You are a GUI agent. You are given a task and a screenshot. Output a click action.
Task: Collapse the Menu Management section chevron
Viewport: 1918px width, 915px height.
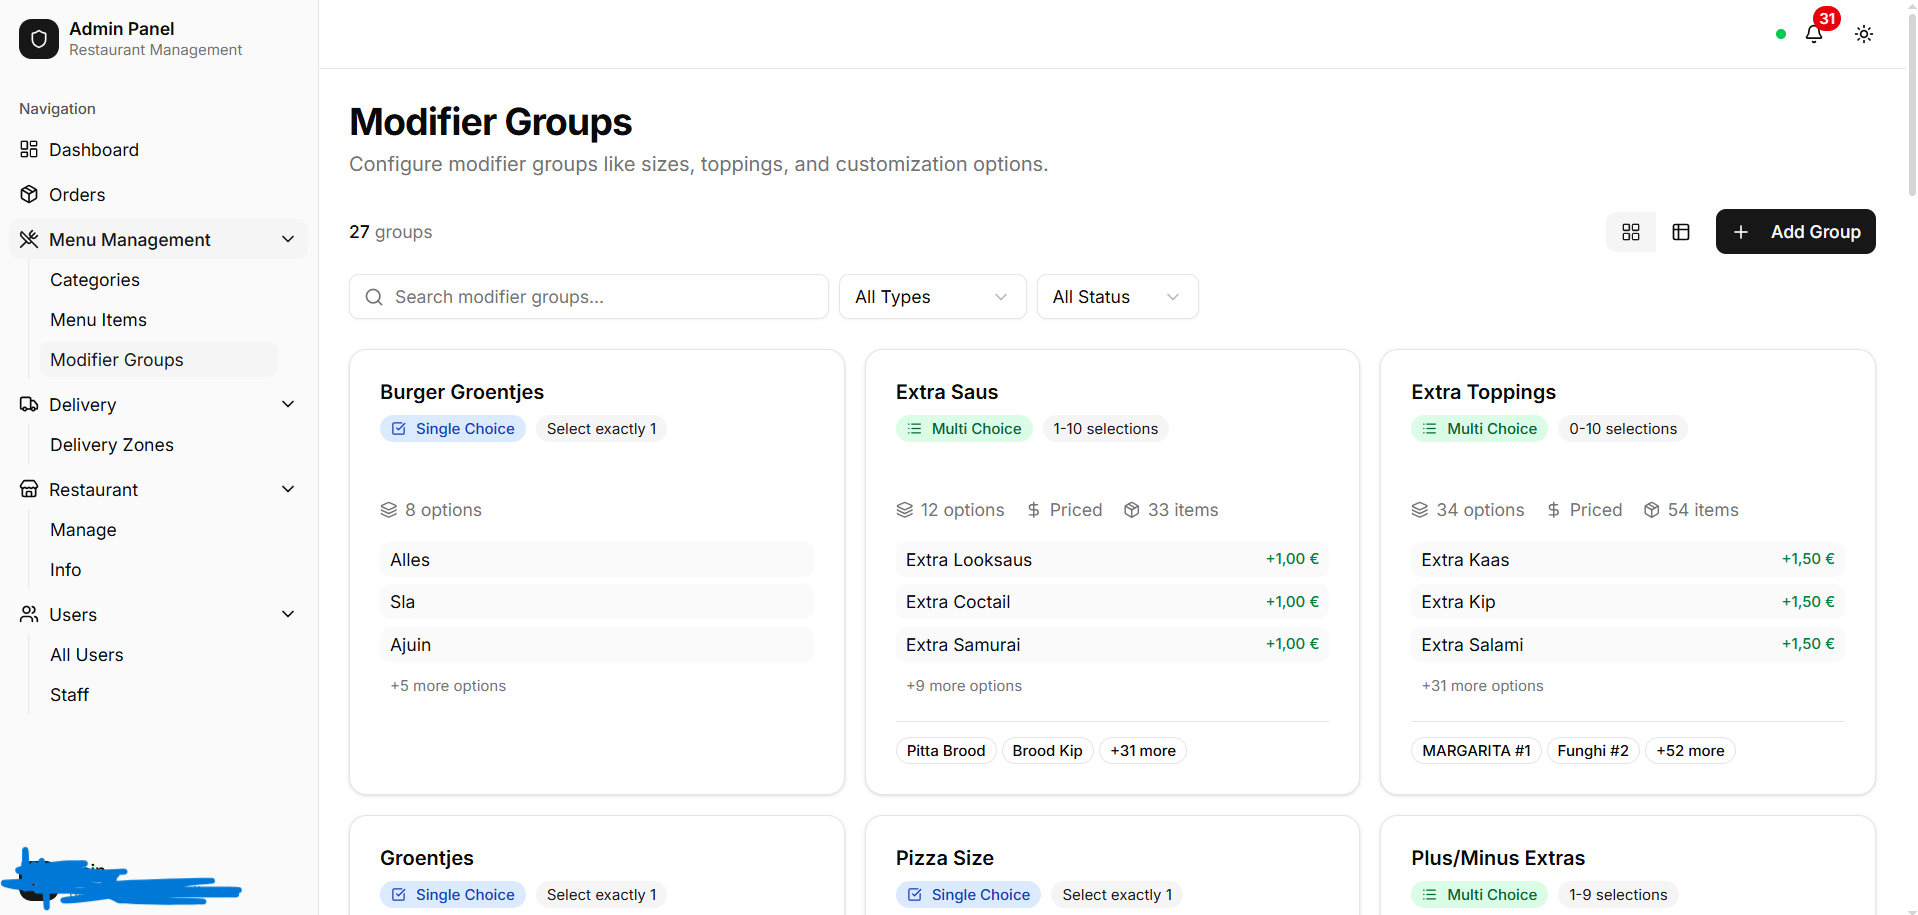288,239
